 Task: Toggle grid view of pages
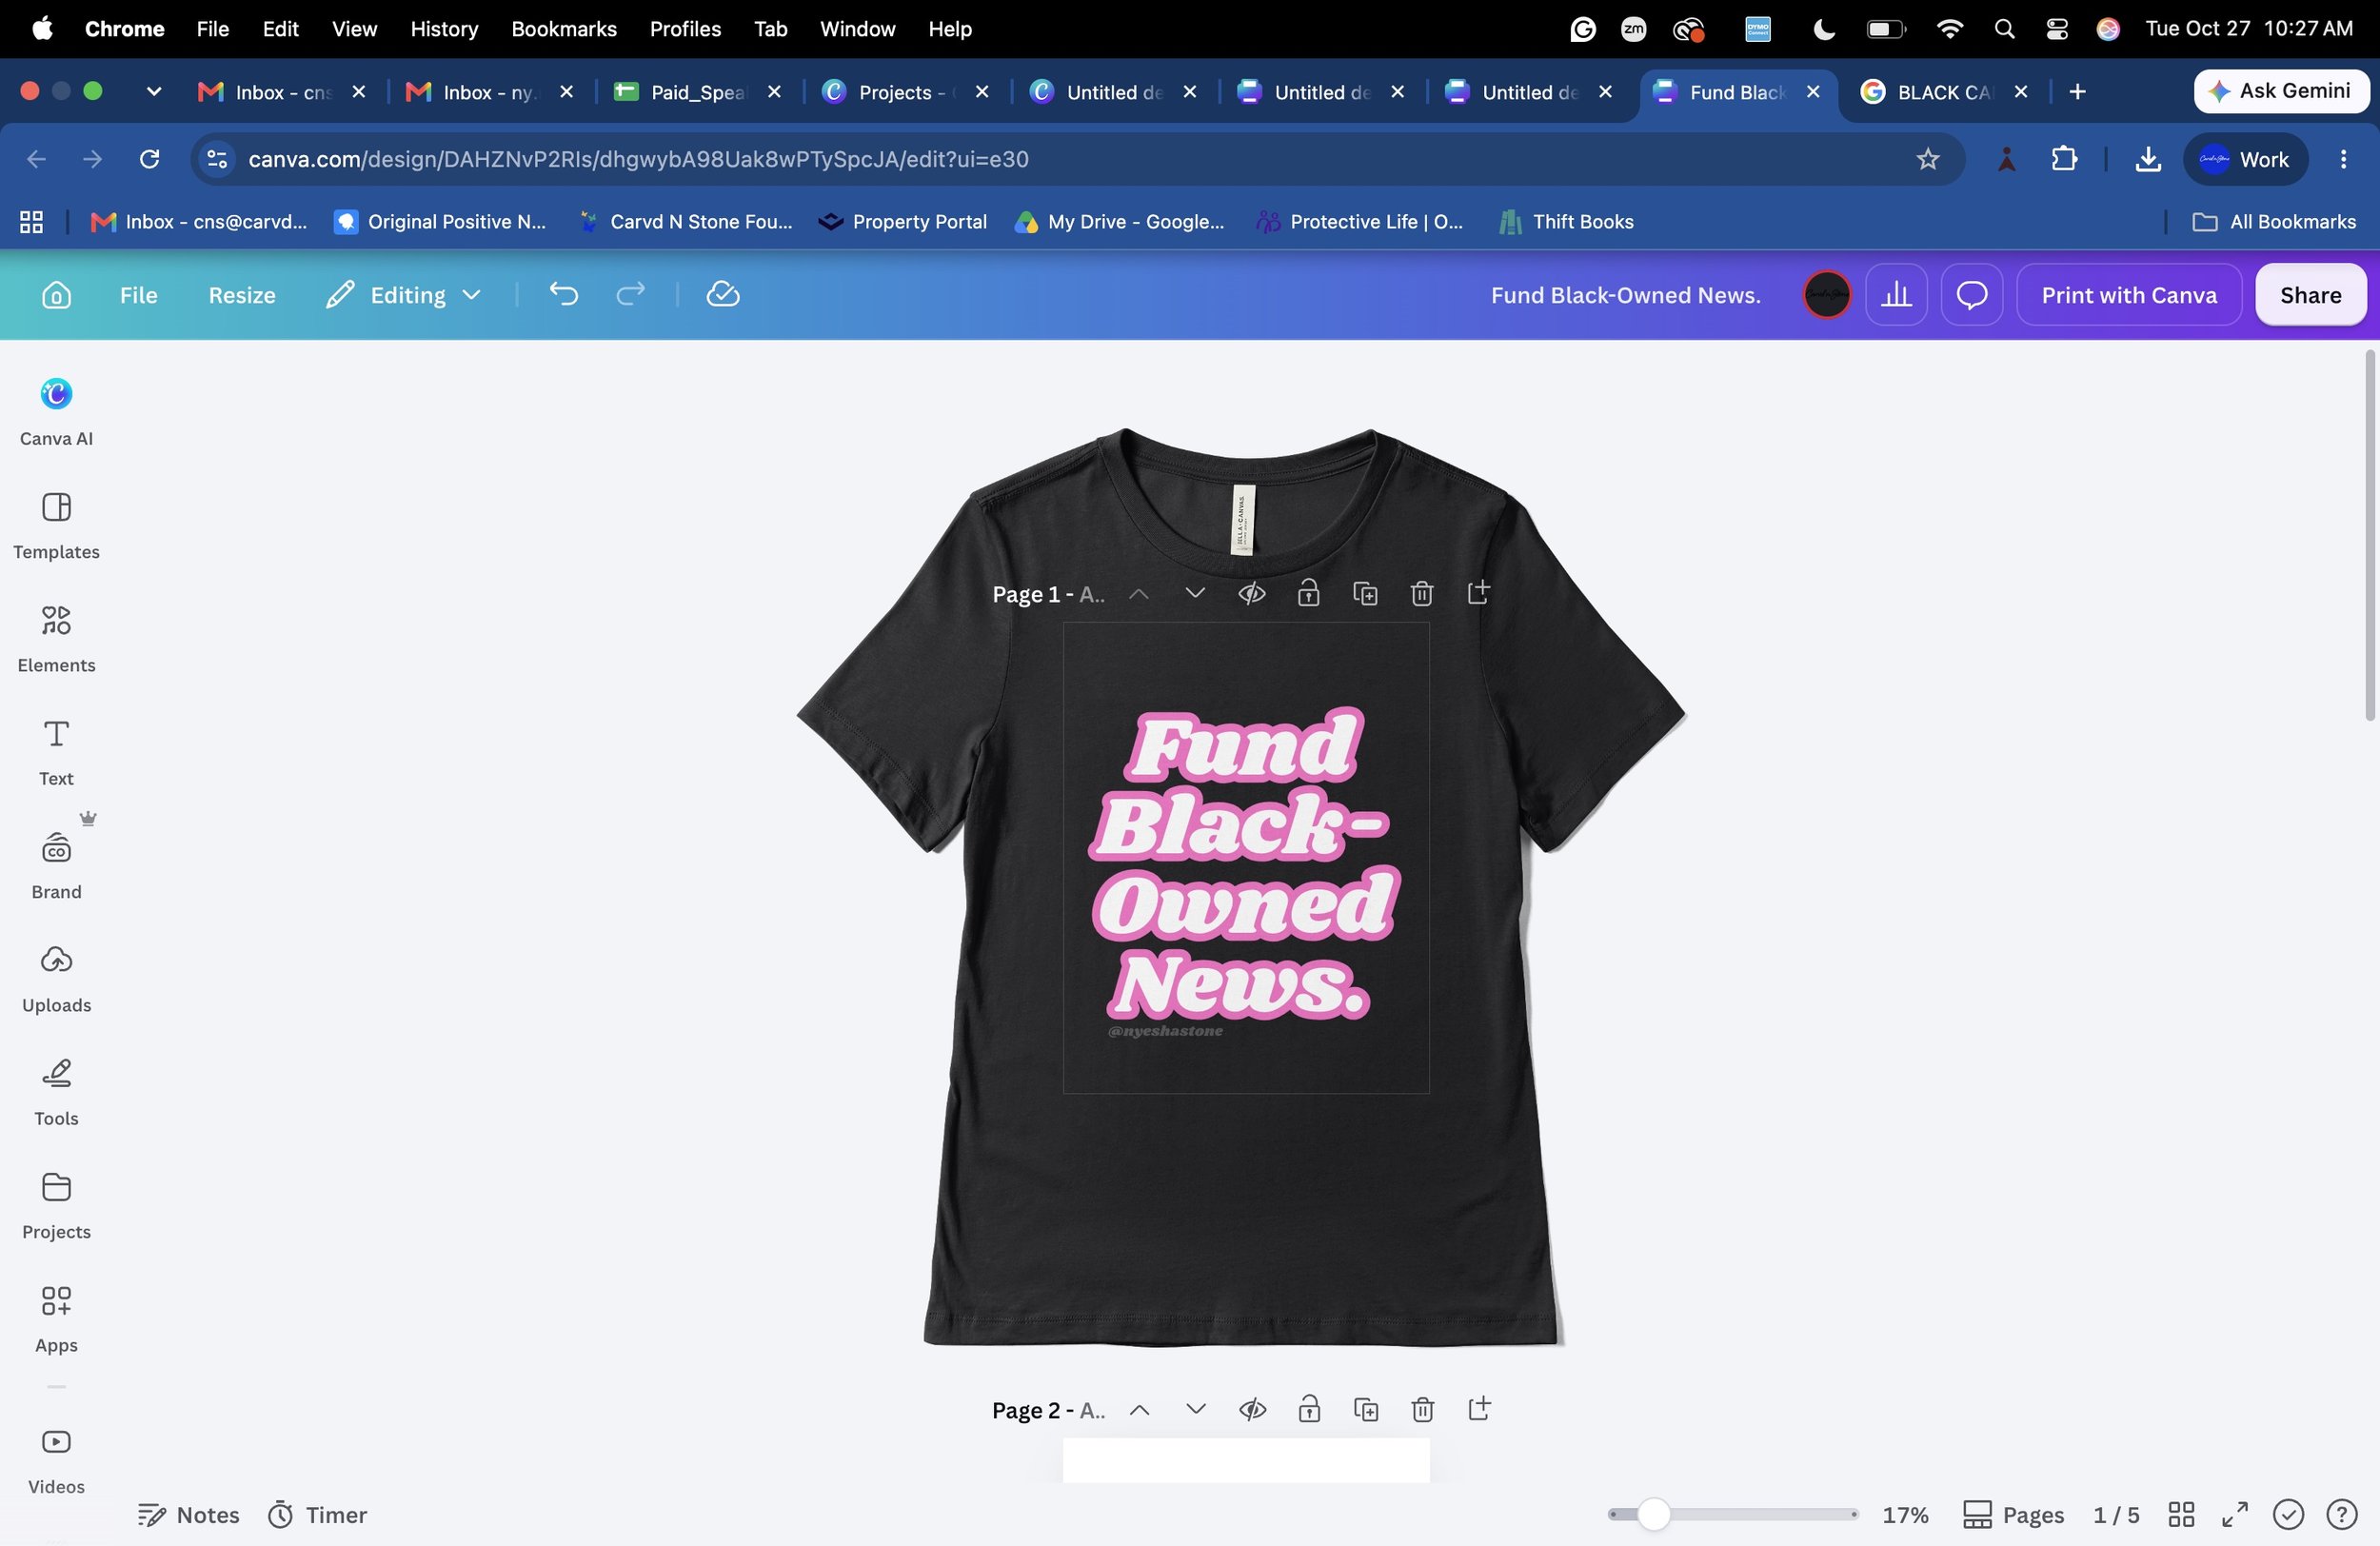coord(2181,1515)
